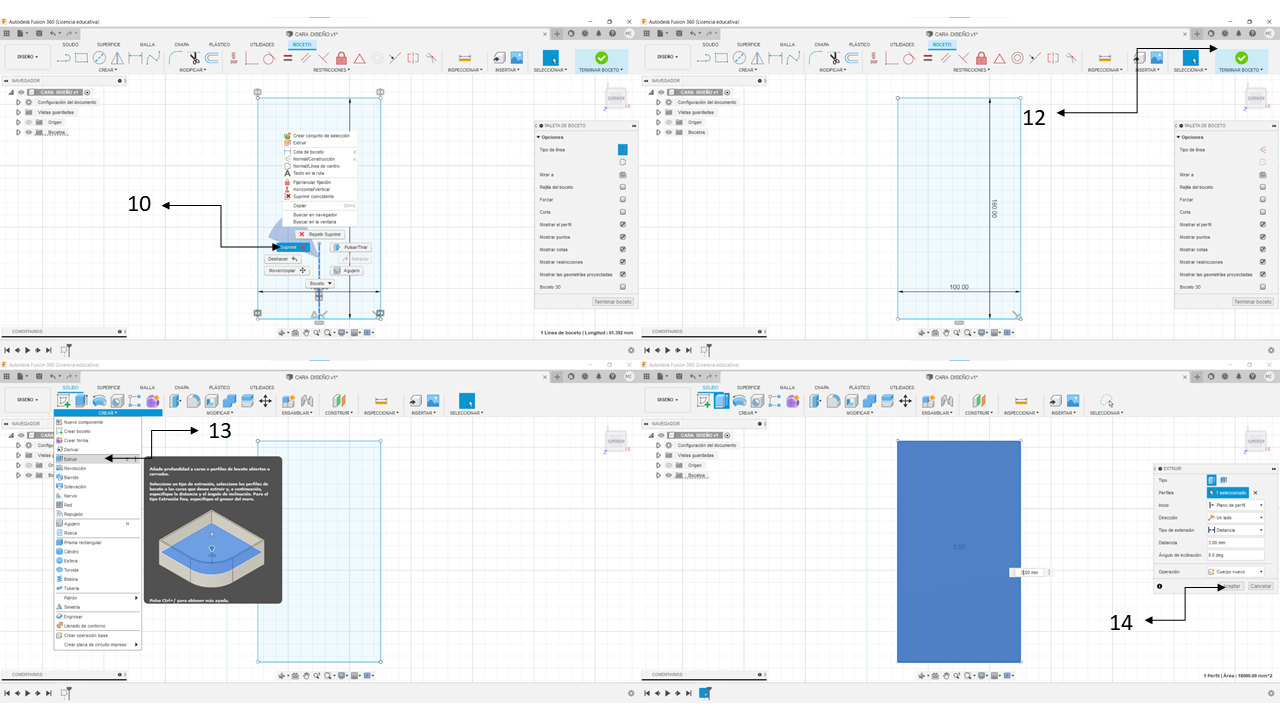The width and height of the screenshot is (1280, 720).
Task: Click the Combine icon in bottom-right window
Action: 869,401
